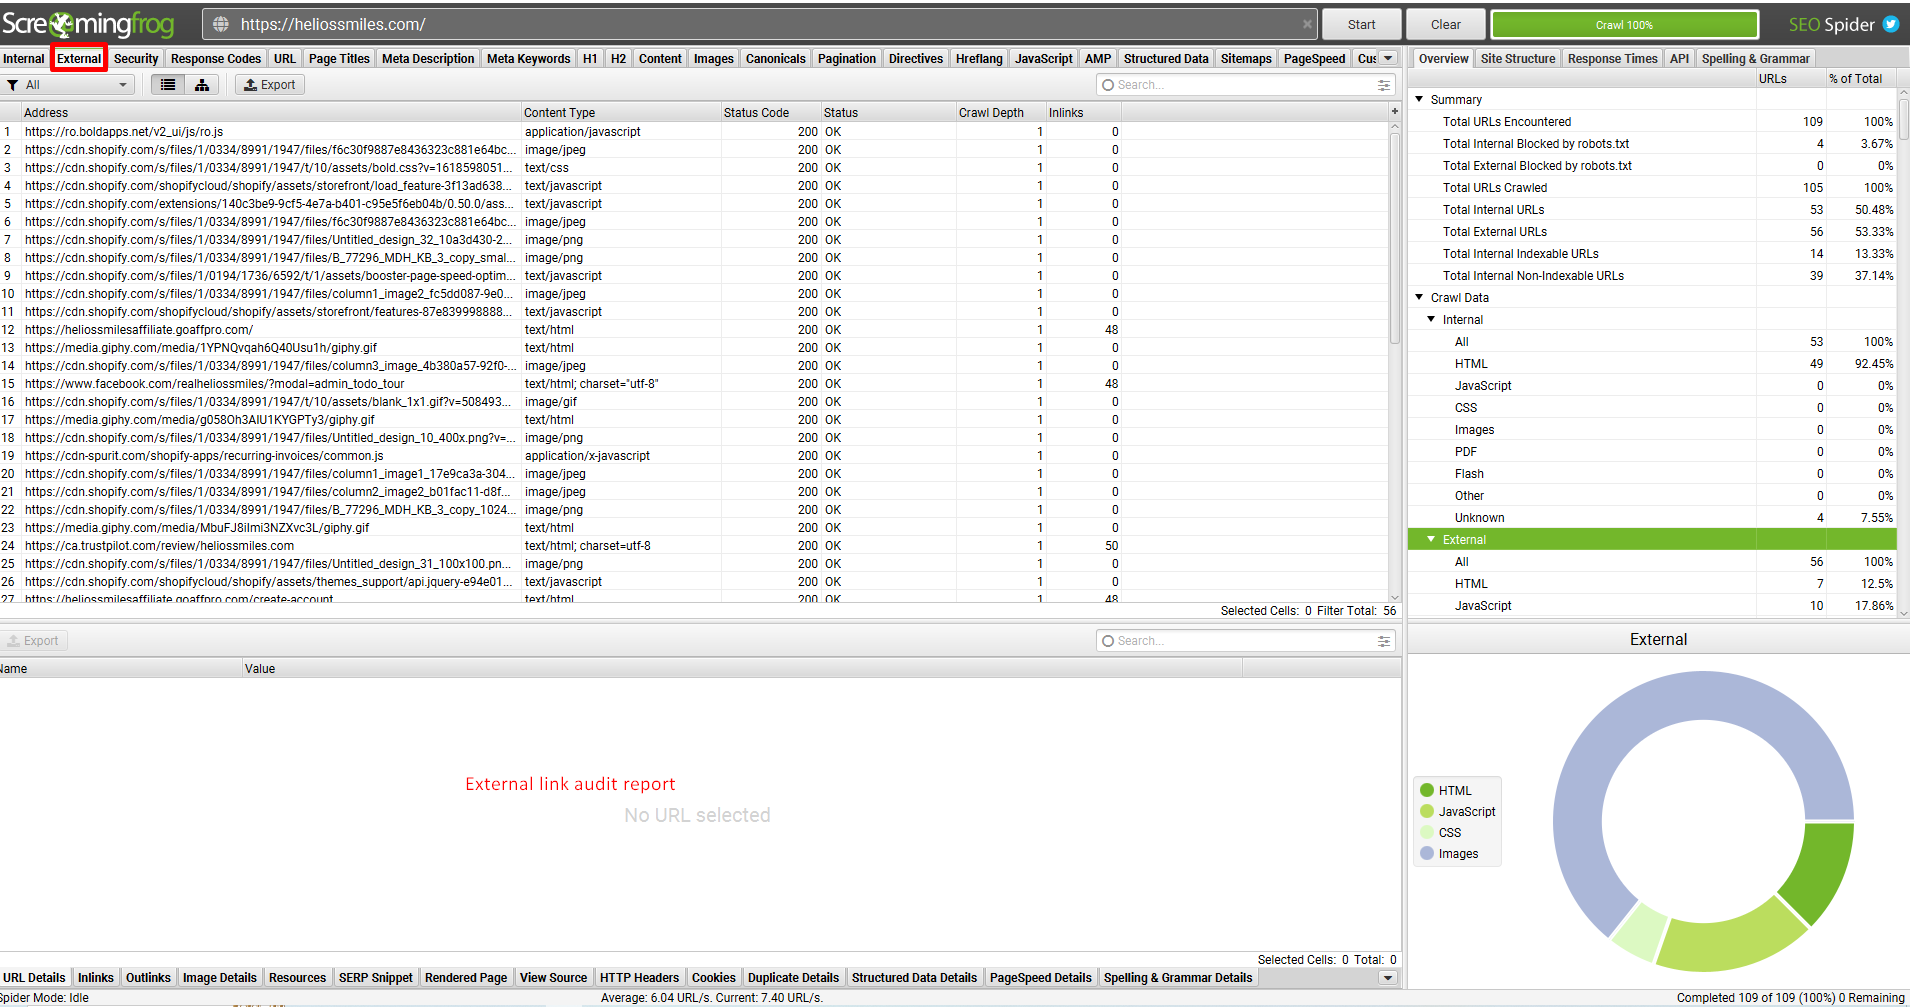Show more top tabs via overflow arrow

coord(1388,58)
